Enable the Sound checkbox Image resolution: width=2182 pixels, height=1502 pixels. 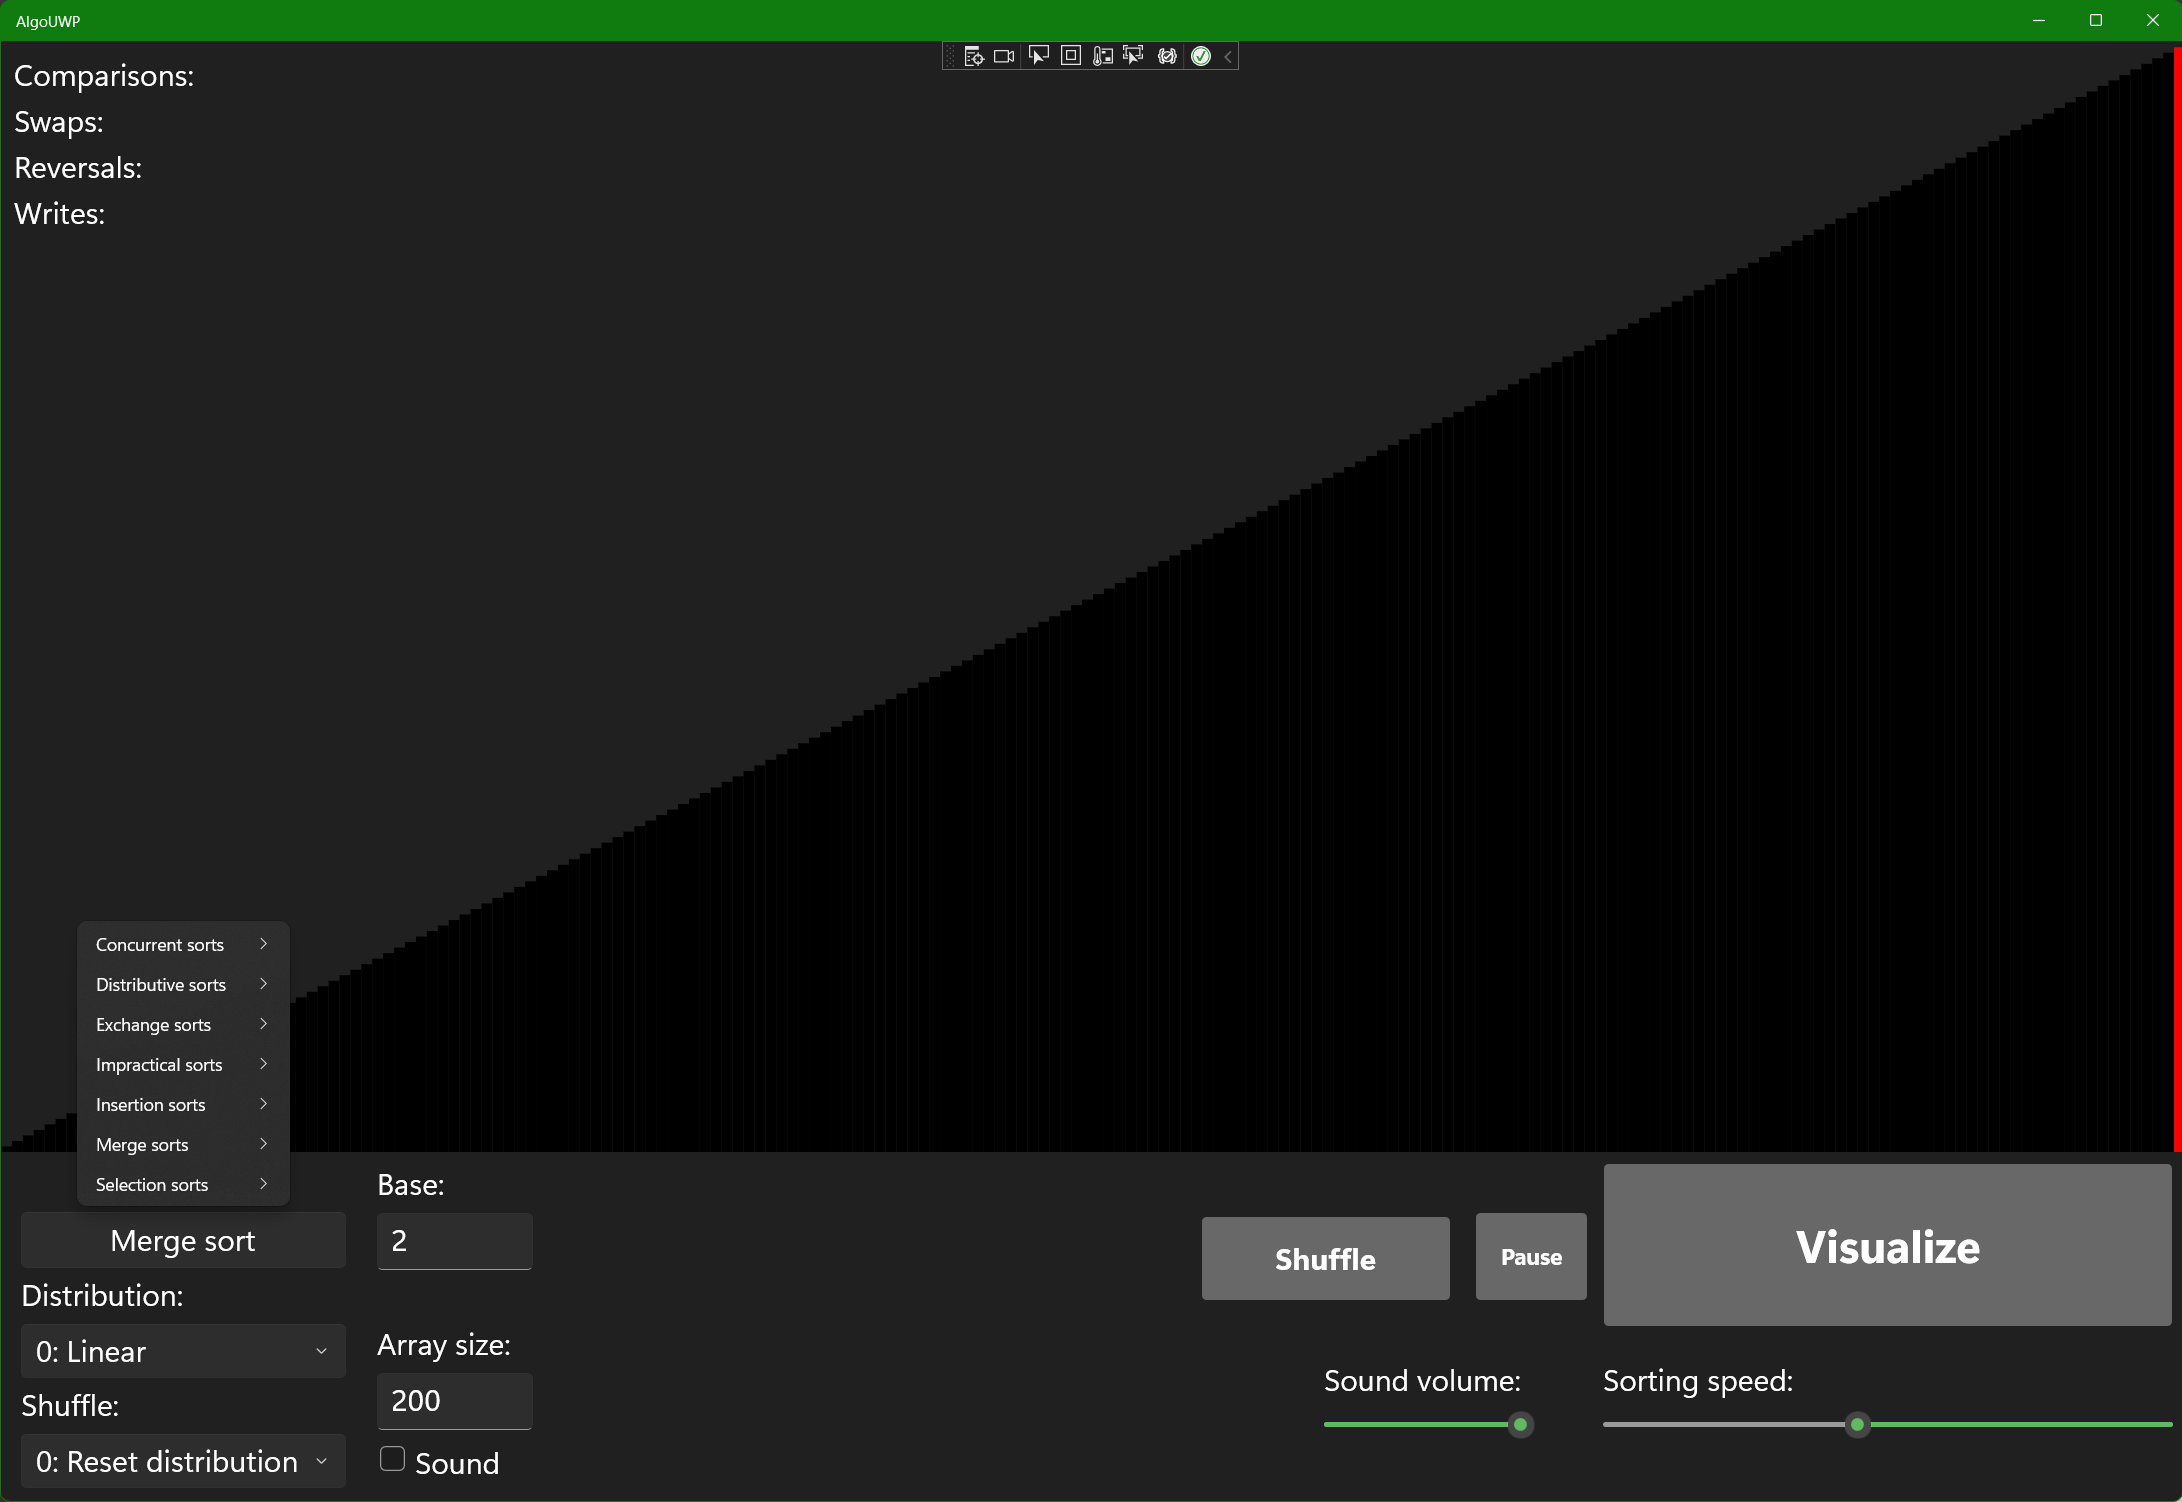(392, 1459)
